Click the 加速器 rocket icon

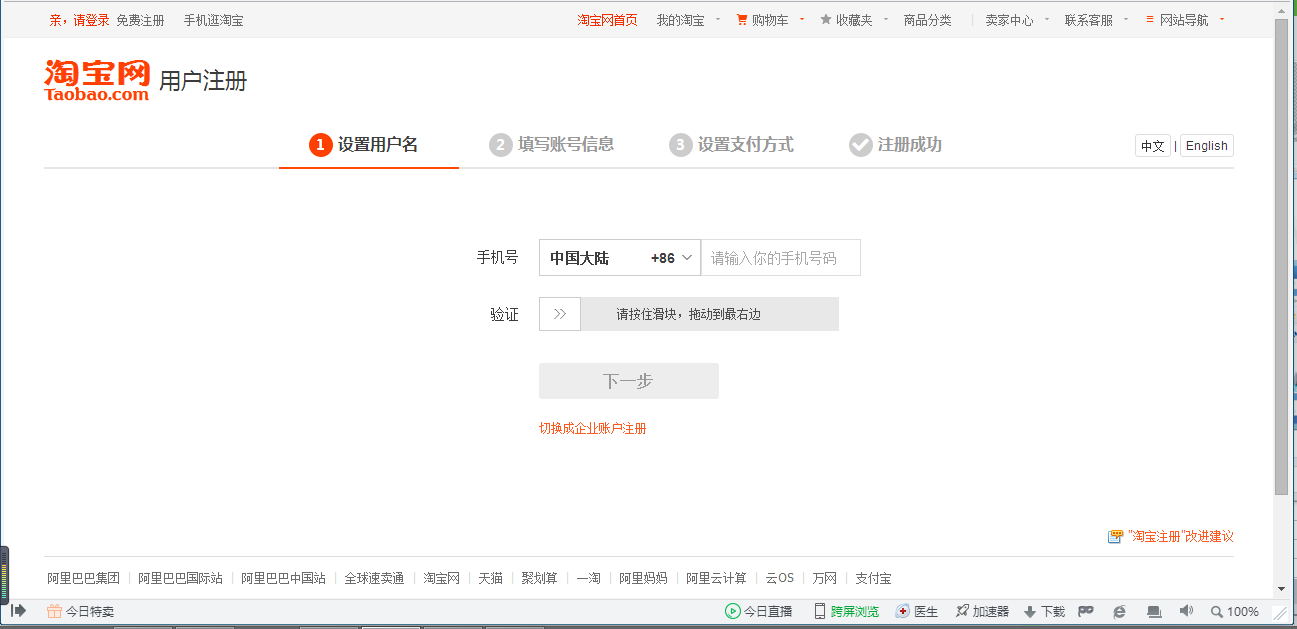point(962,611)
